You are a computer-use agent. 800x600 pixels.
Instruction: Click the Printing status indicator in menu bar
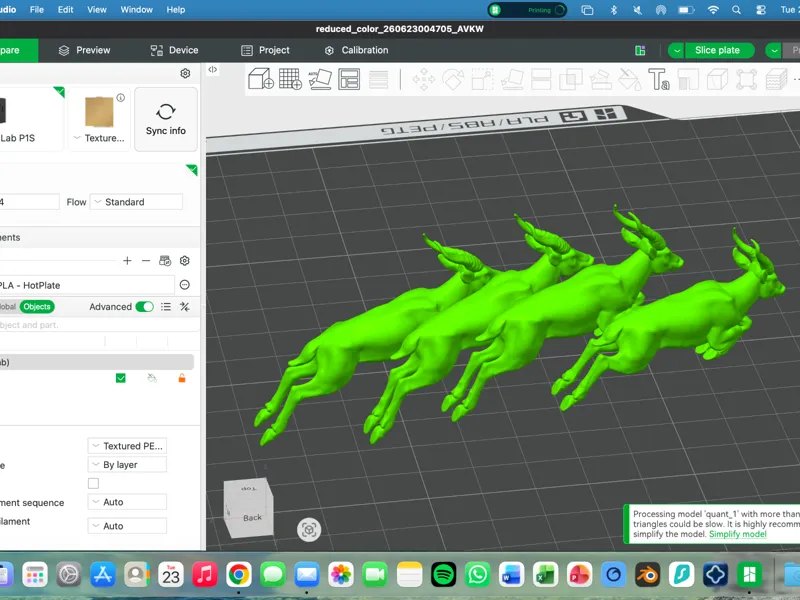click(527, 10)
